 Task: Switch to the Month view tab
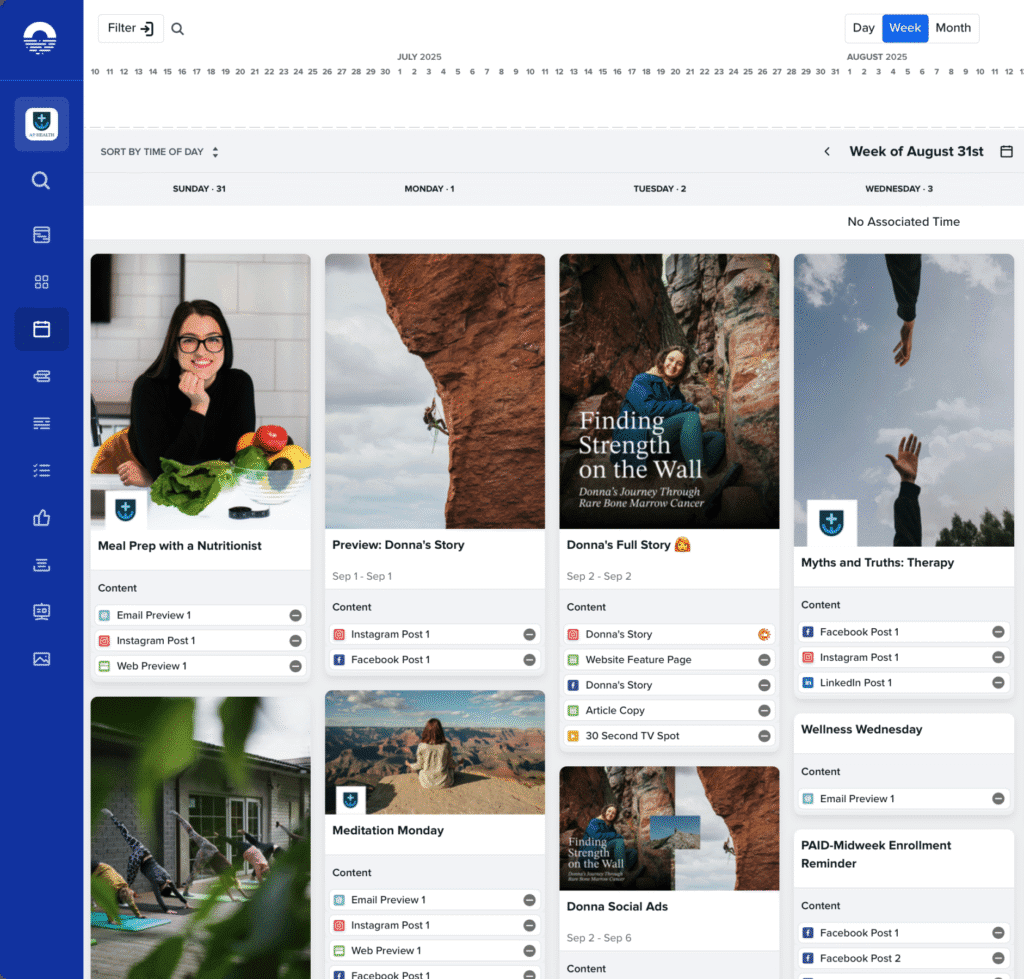click(953, 28)
